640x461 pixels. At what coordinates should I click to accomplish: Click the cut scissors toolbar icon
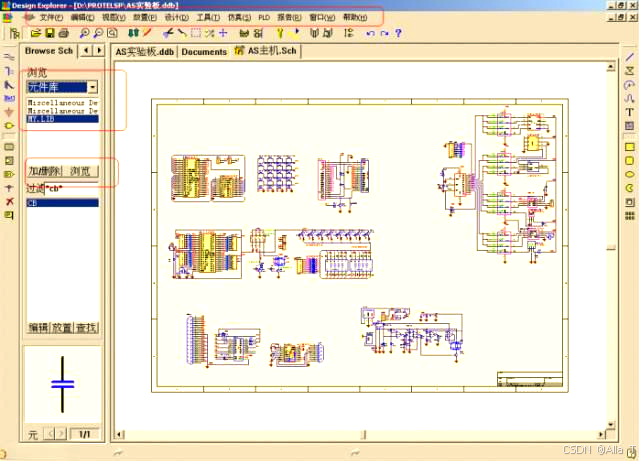click(168, 33)
